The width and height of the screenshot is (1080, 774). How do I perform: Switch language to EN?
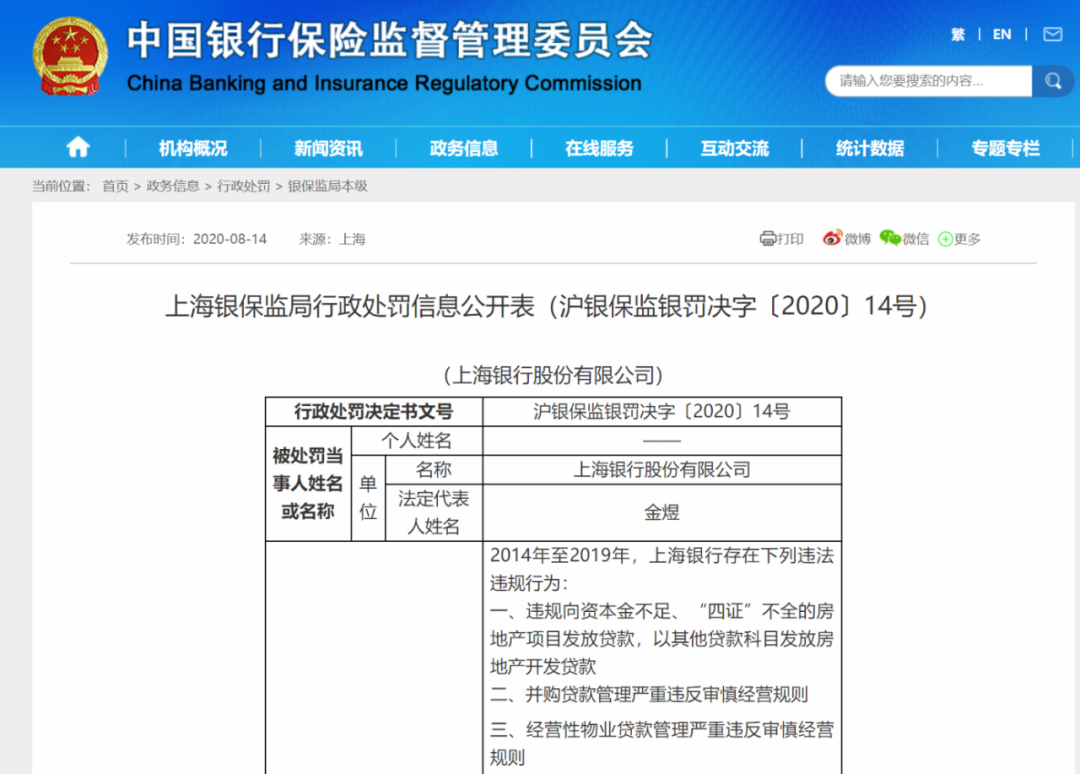[1002, 34]
